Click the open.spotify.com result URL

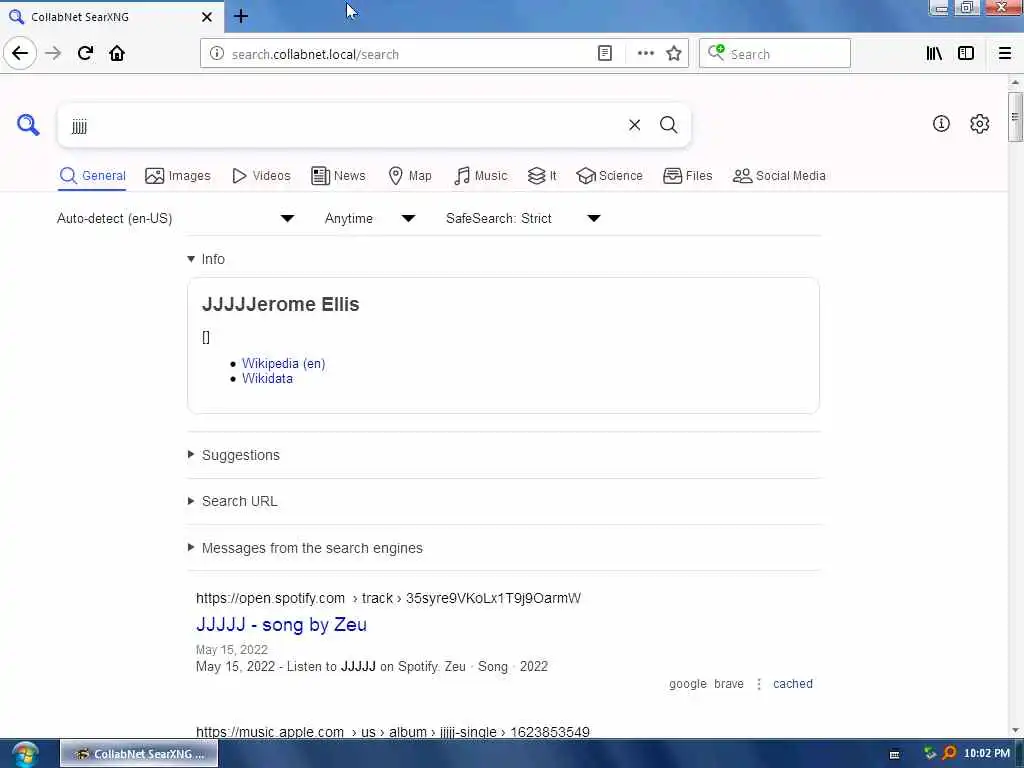[x=388, y=598]
